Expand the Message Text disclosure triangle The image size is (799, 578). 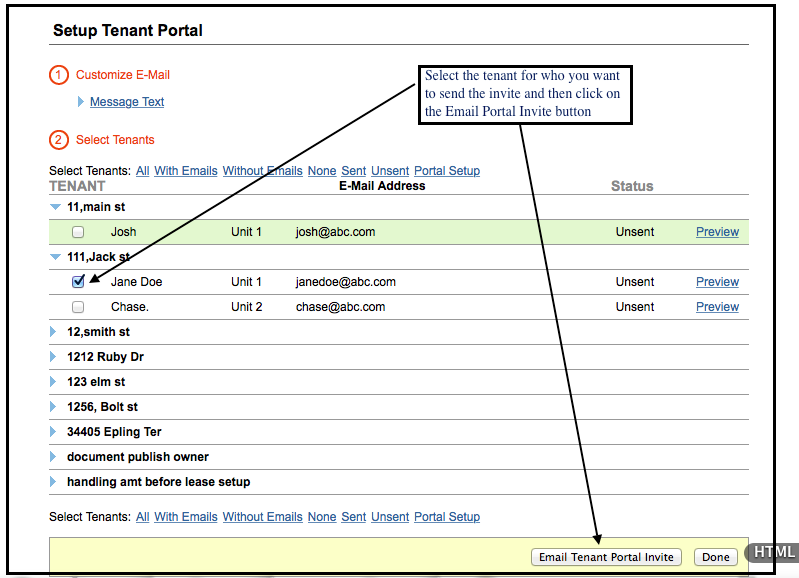[81, 101]
